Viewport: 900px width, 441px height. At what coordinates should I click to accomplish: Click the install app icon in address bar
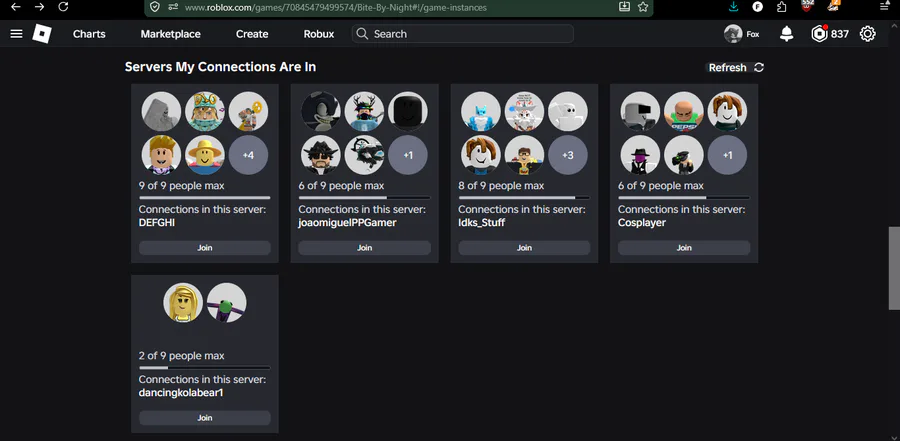coord(624,7)
